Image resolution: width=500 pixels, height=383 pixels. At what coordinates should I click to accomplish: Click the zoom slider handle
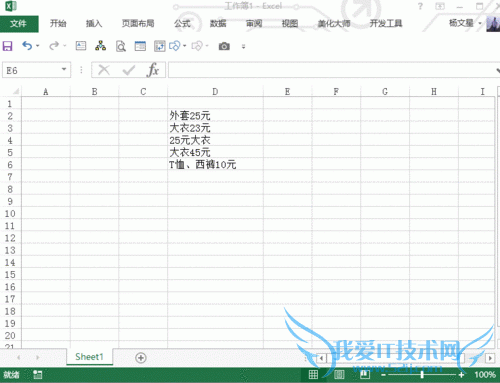[422, 375]
